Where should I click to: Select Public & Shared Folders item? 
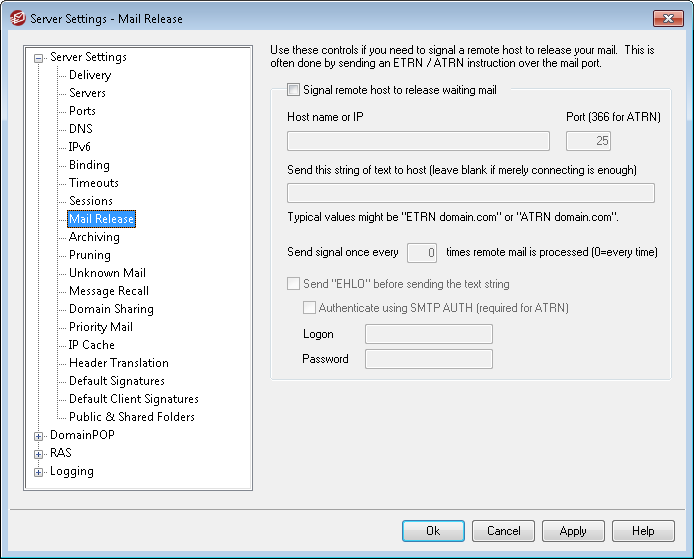(x=131, y=417)
